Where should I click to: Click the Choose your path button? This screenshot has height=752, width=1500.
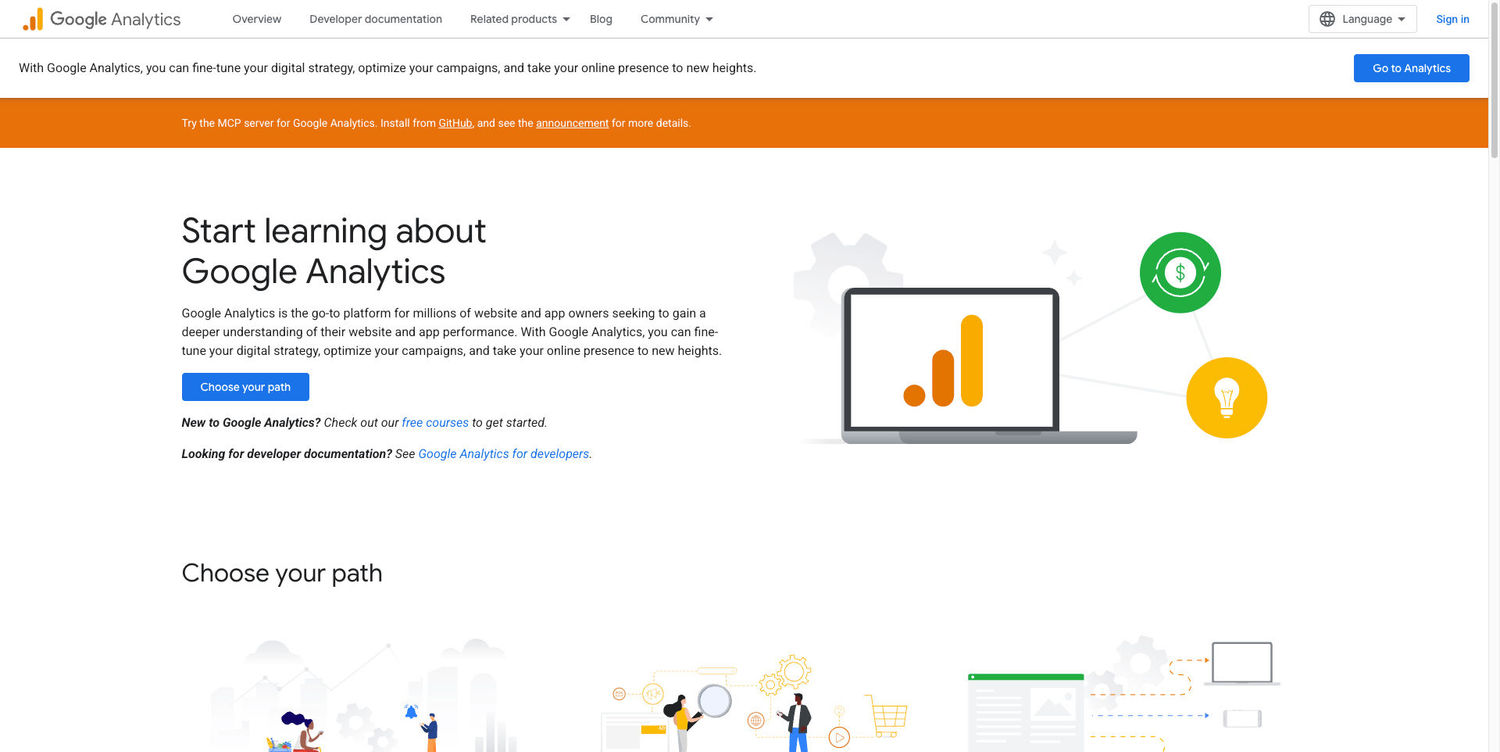pyautogui.click(x=245, y=387)
